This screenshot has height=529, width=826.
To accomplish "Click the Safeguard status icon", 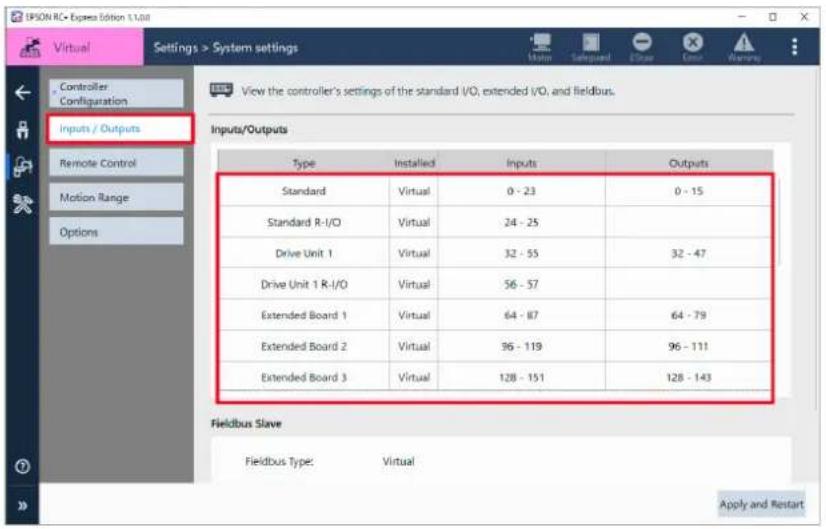I will (x=591, y=47).
